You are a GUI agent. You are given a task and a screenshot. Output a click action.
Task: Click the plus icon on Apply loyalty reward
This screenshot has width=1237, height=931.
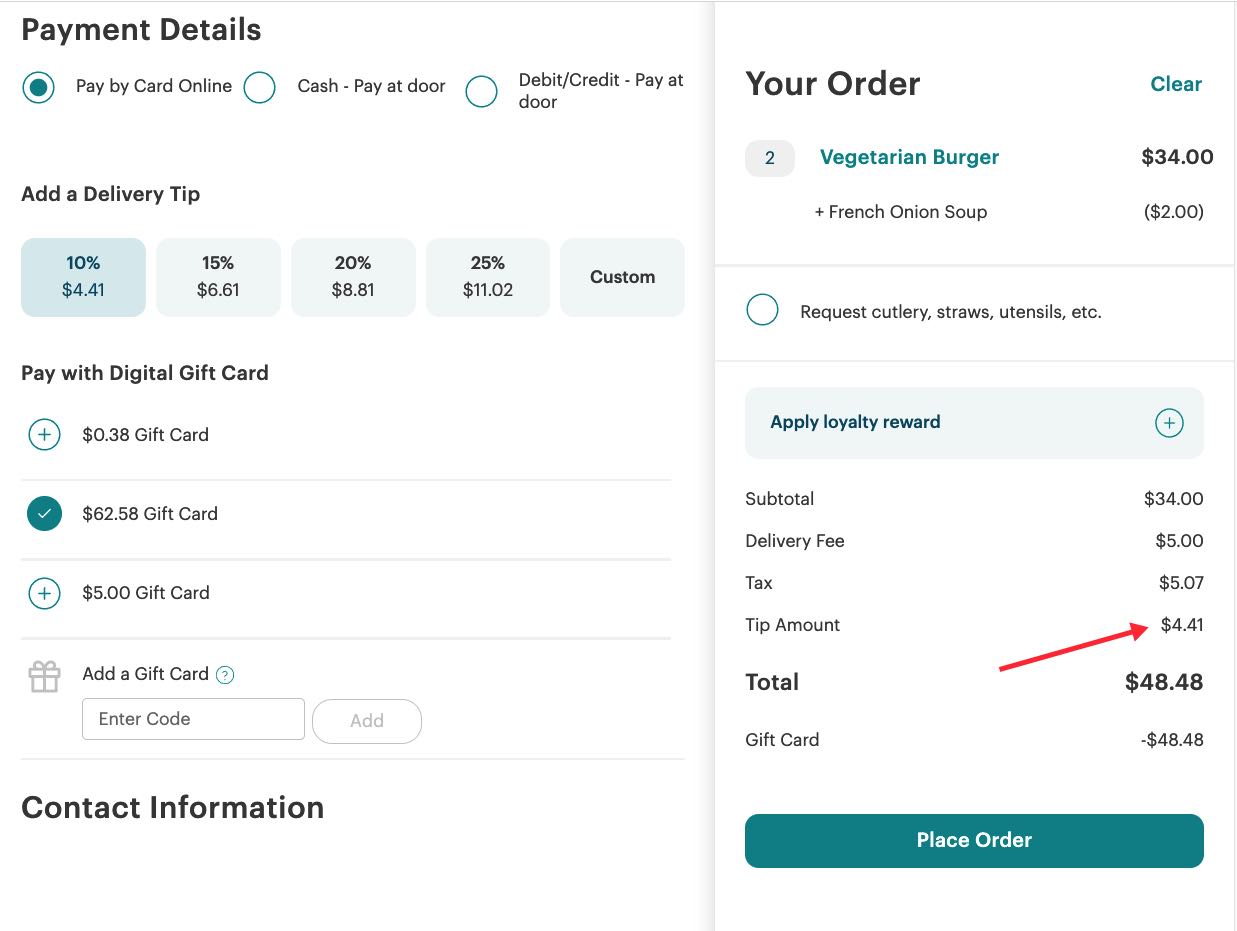(x=1168, y=422)
